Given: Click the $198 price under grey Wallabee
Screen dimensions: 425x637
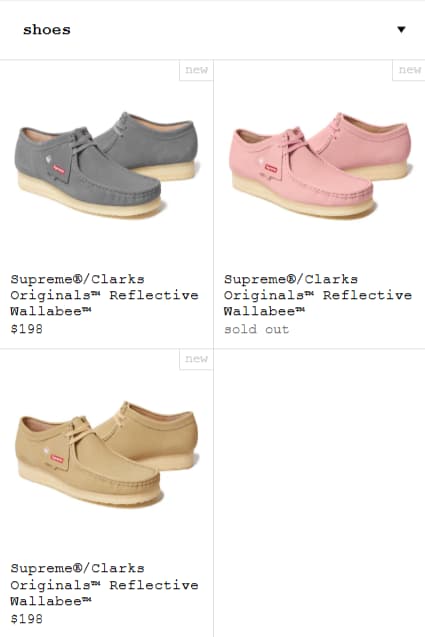Looking at the screenshot, I should [x=26, y=329].
